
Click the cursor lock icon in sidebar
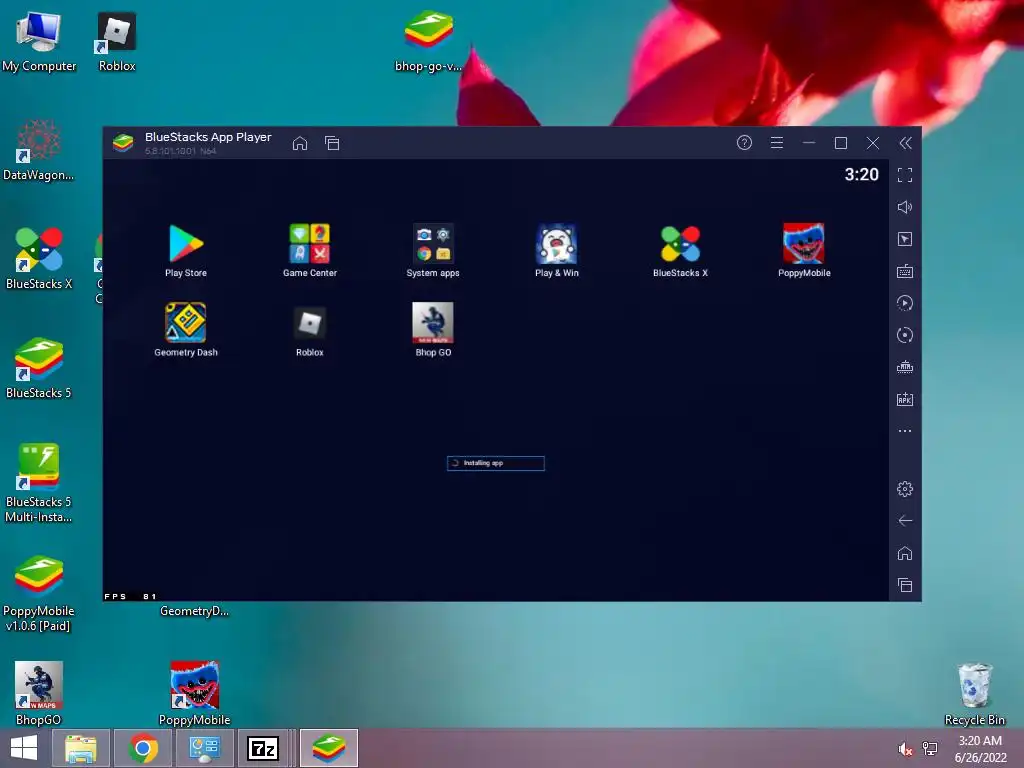(904, 239)
